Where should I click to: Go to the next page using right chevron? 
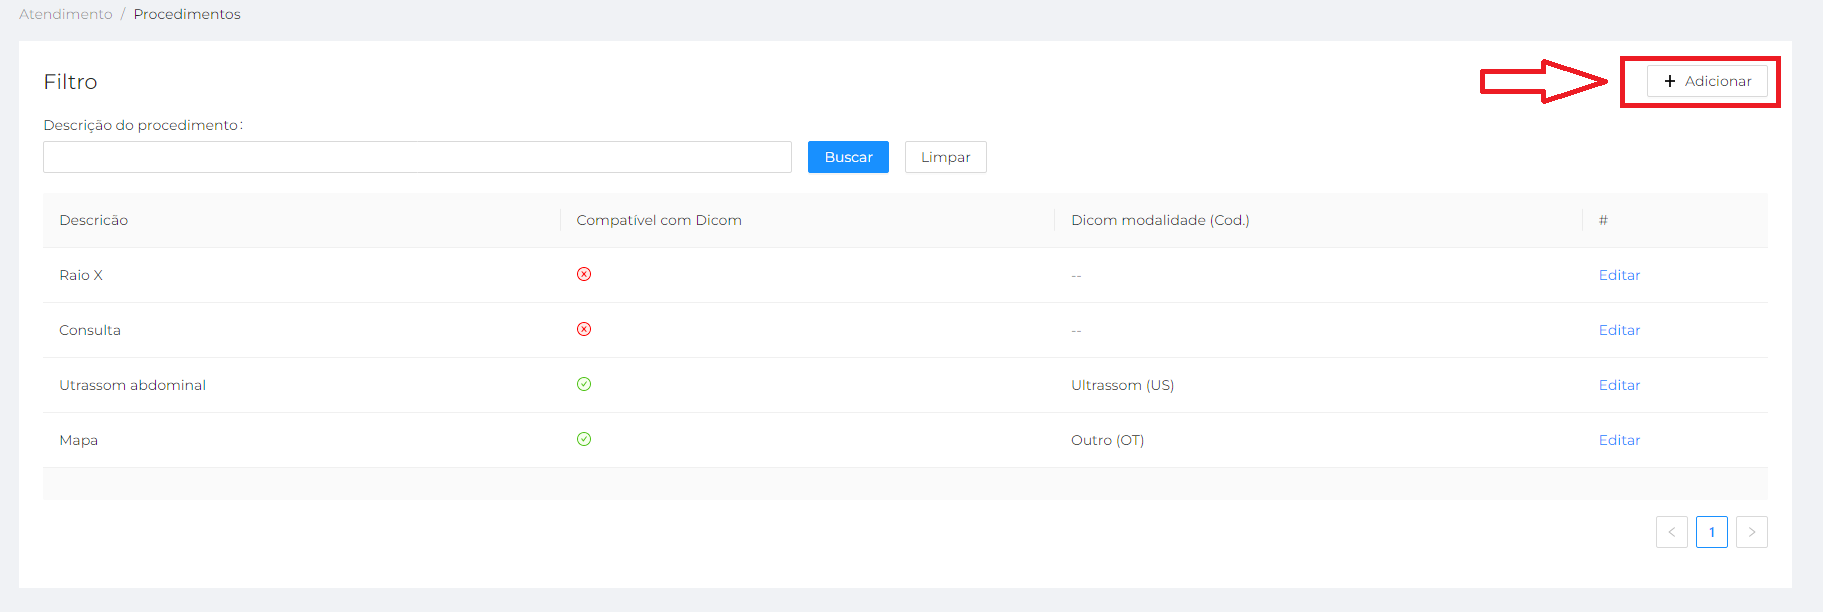[x=1751, y=532]
